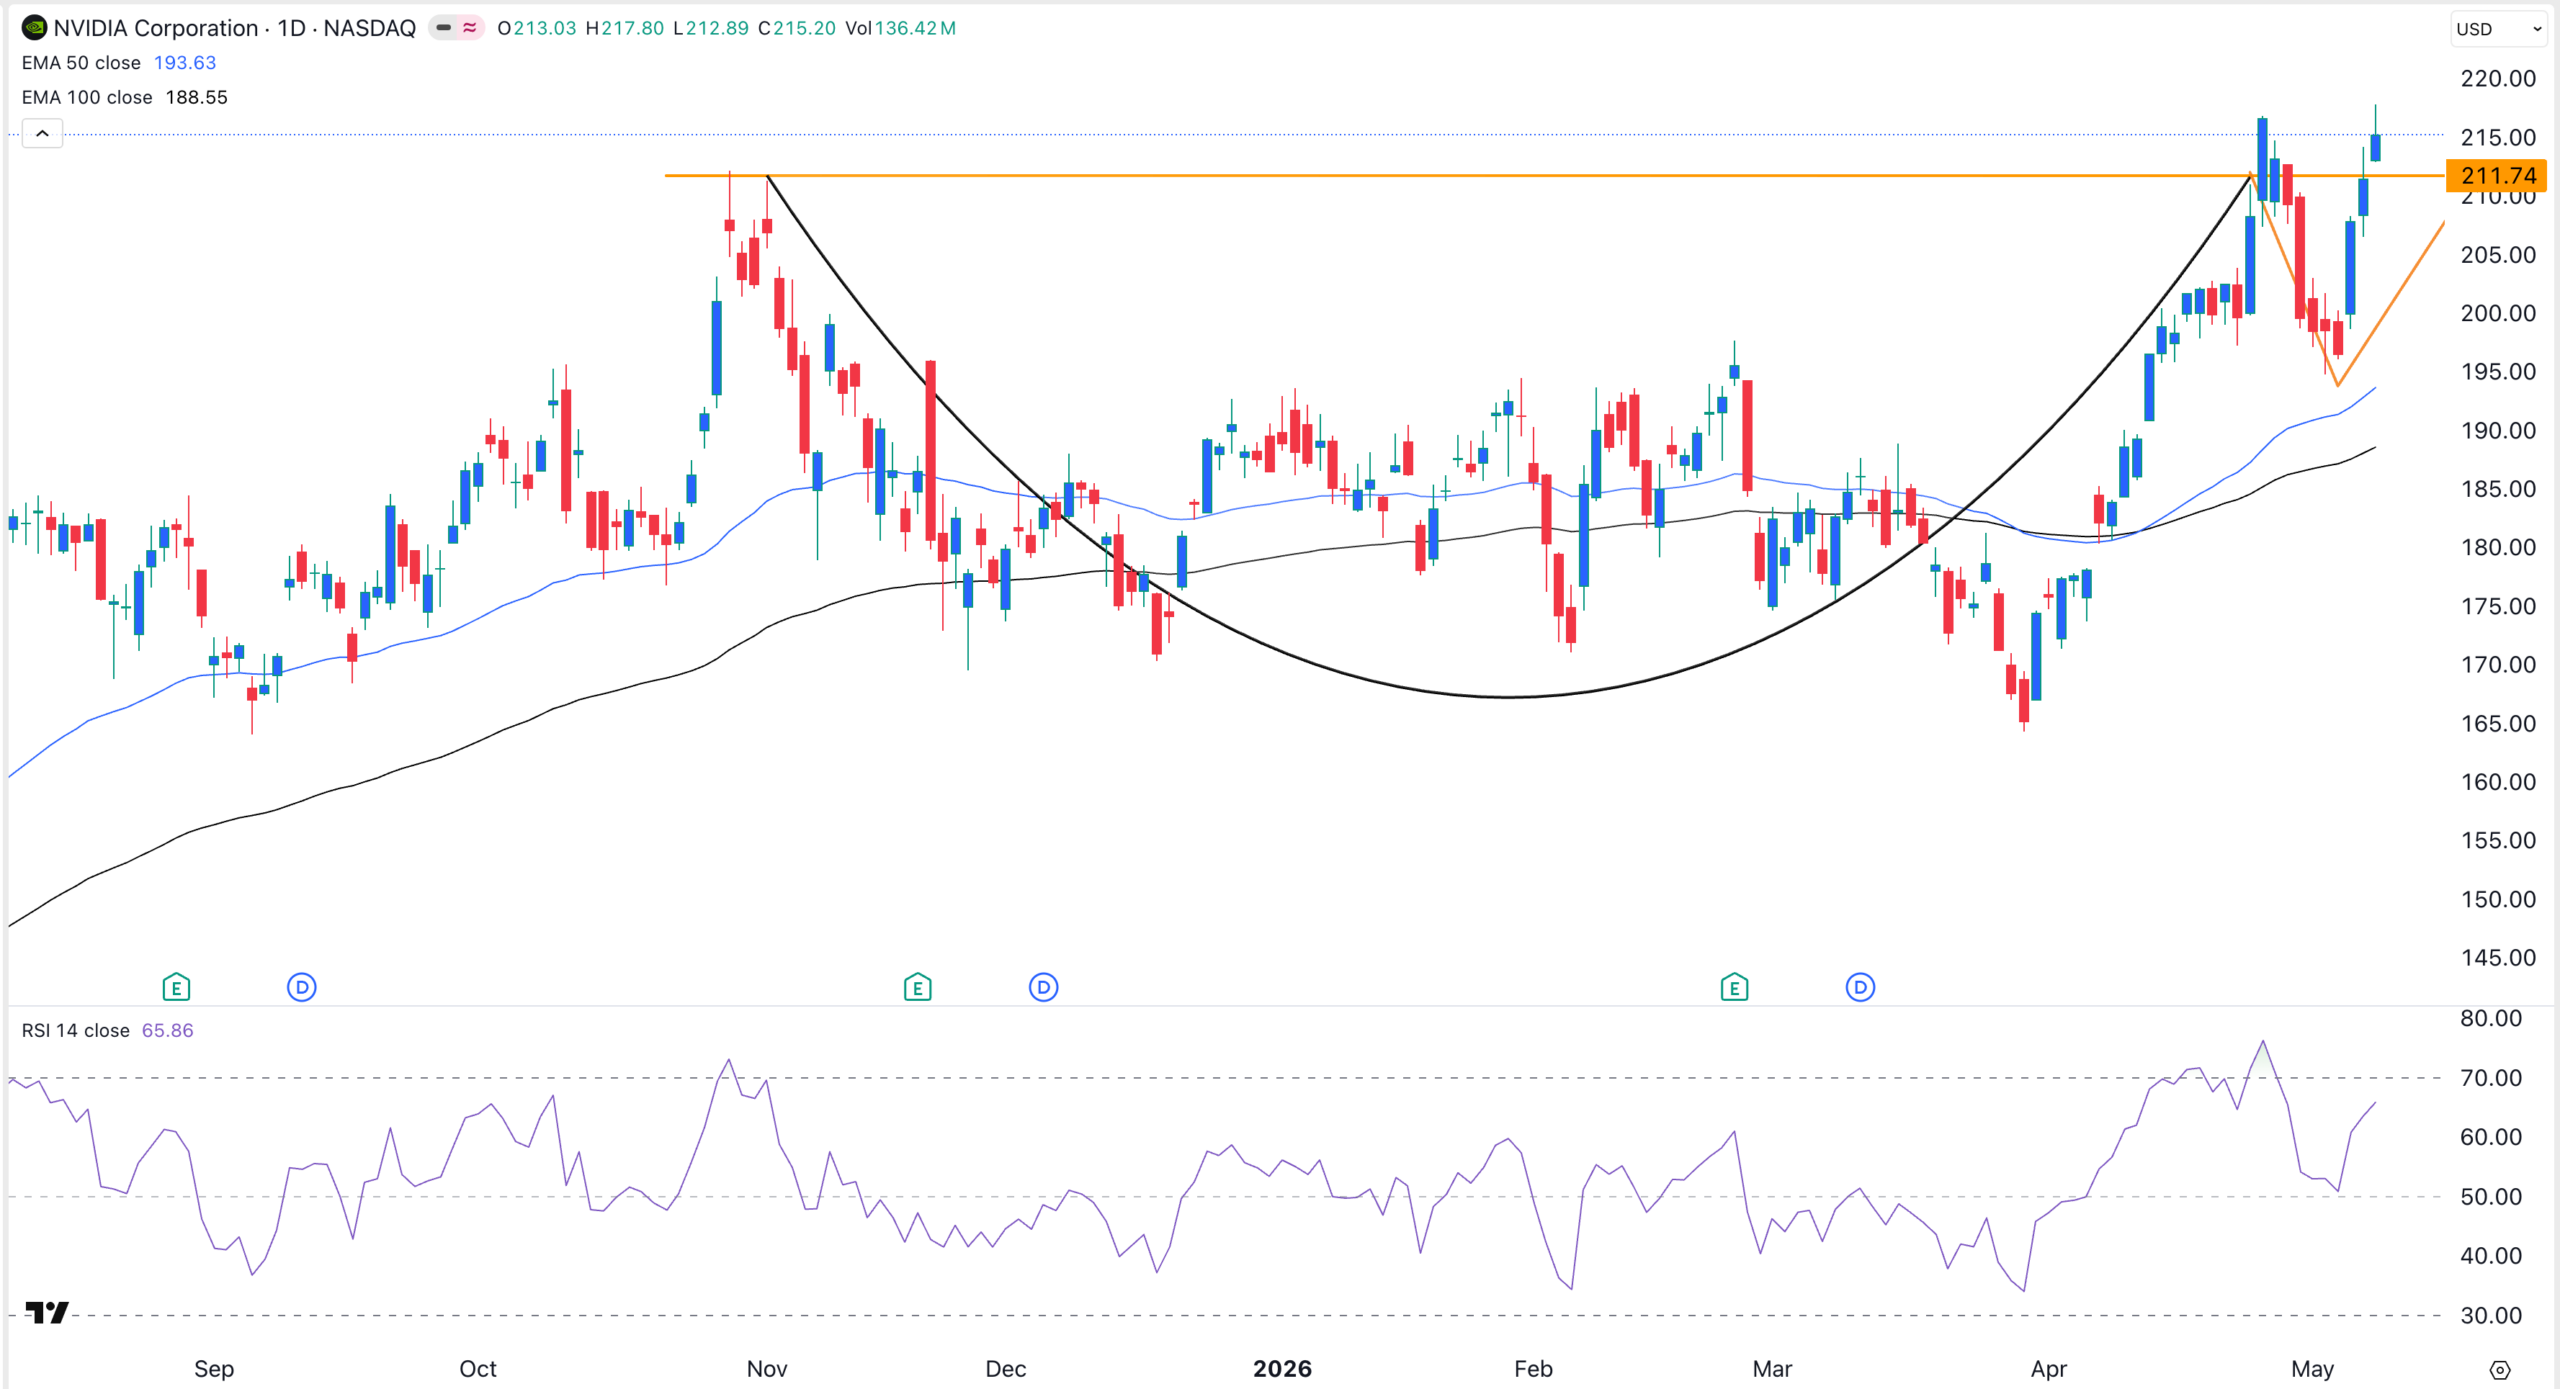This screenshot has height=1389, width=2560.
Task: Open the USD currency dropdown
Action: tap(2499, 29)
